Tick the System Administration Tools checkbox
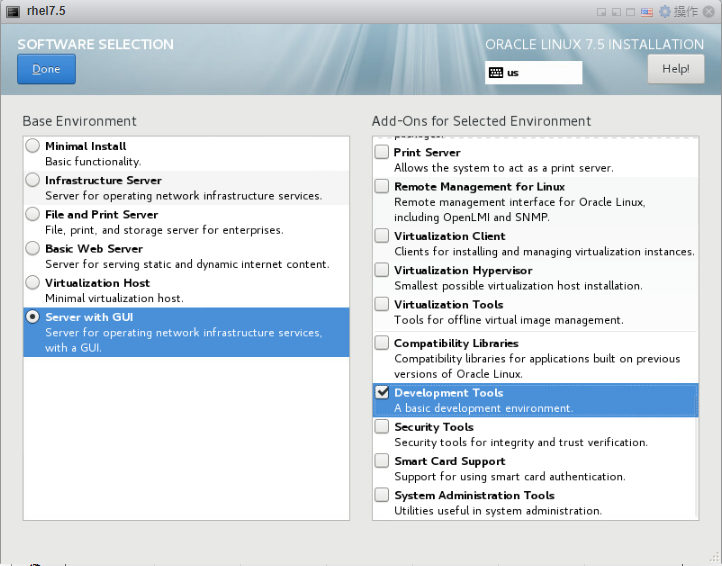This screenshot has width=722, height=566. click(x=382, y=495)
